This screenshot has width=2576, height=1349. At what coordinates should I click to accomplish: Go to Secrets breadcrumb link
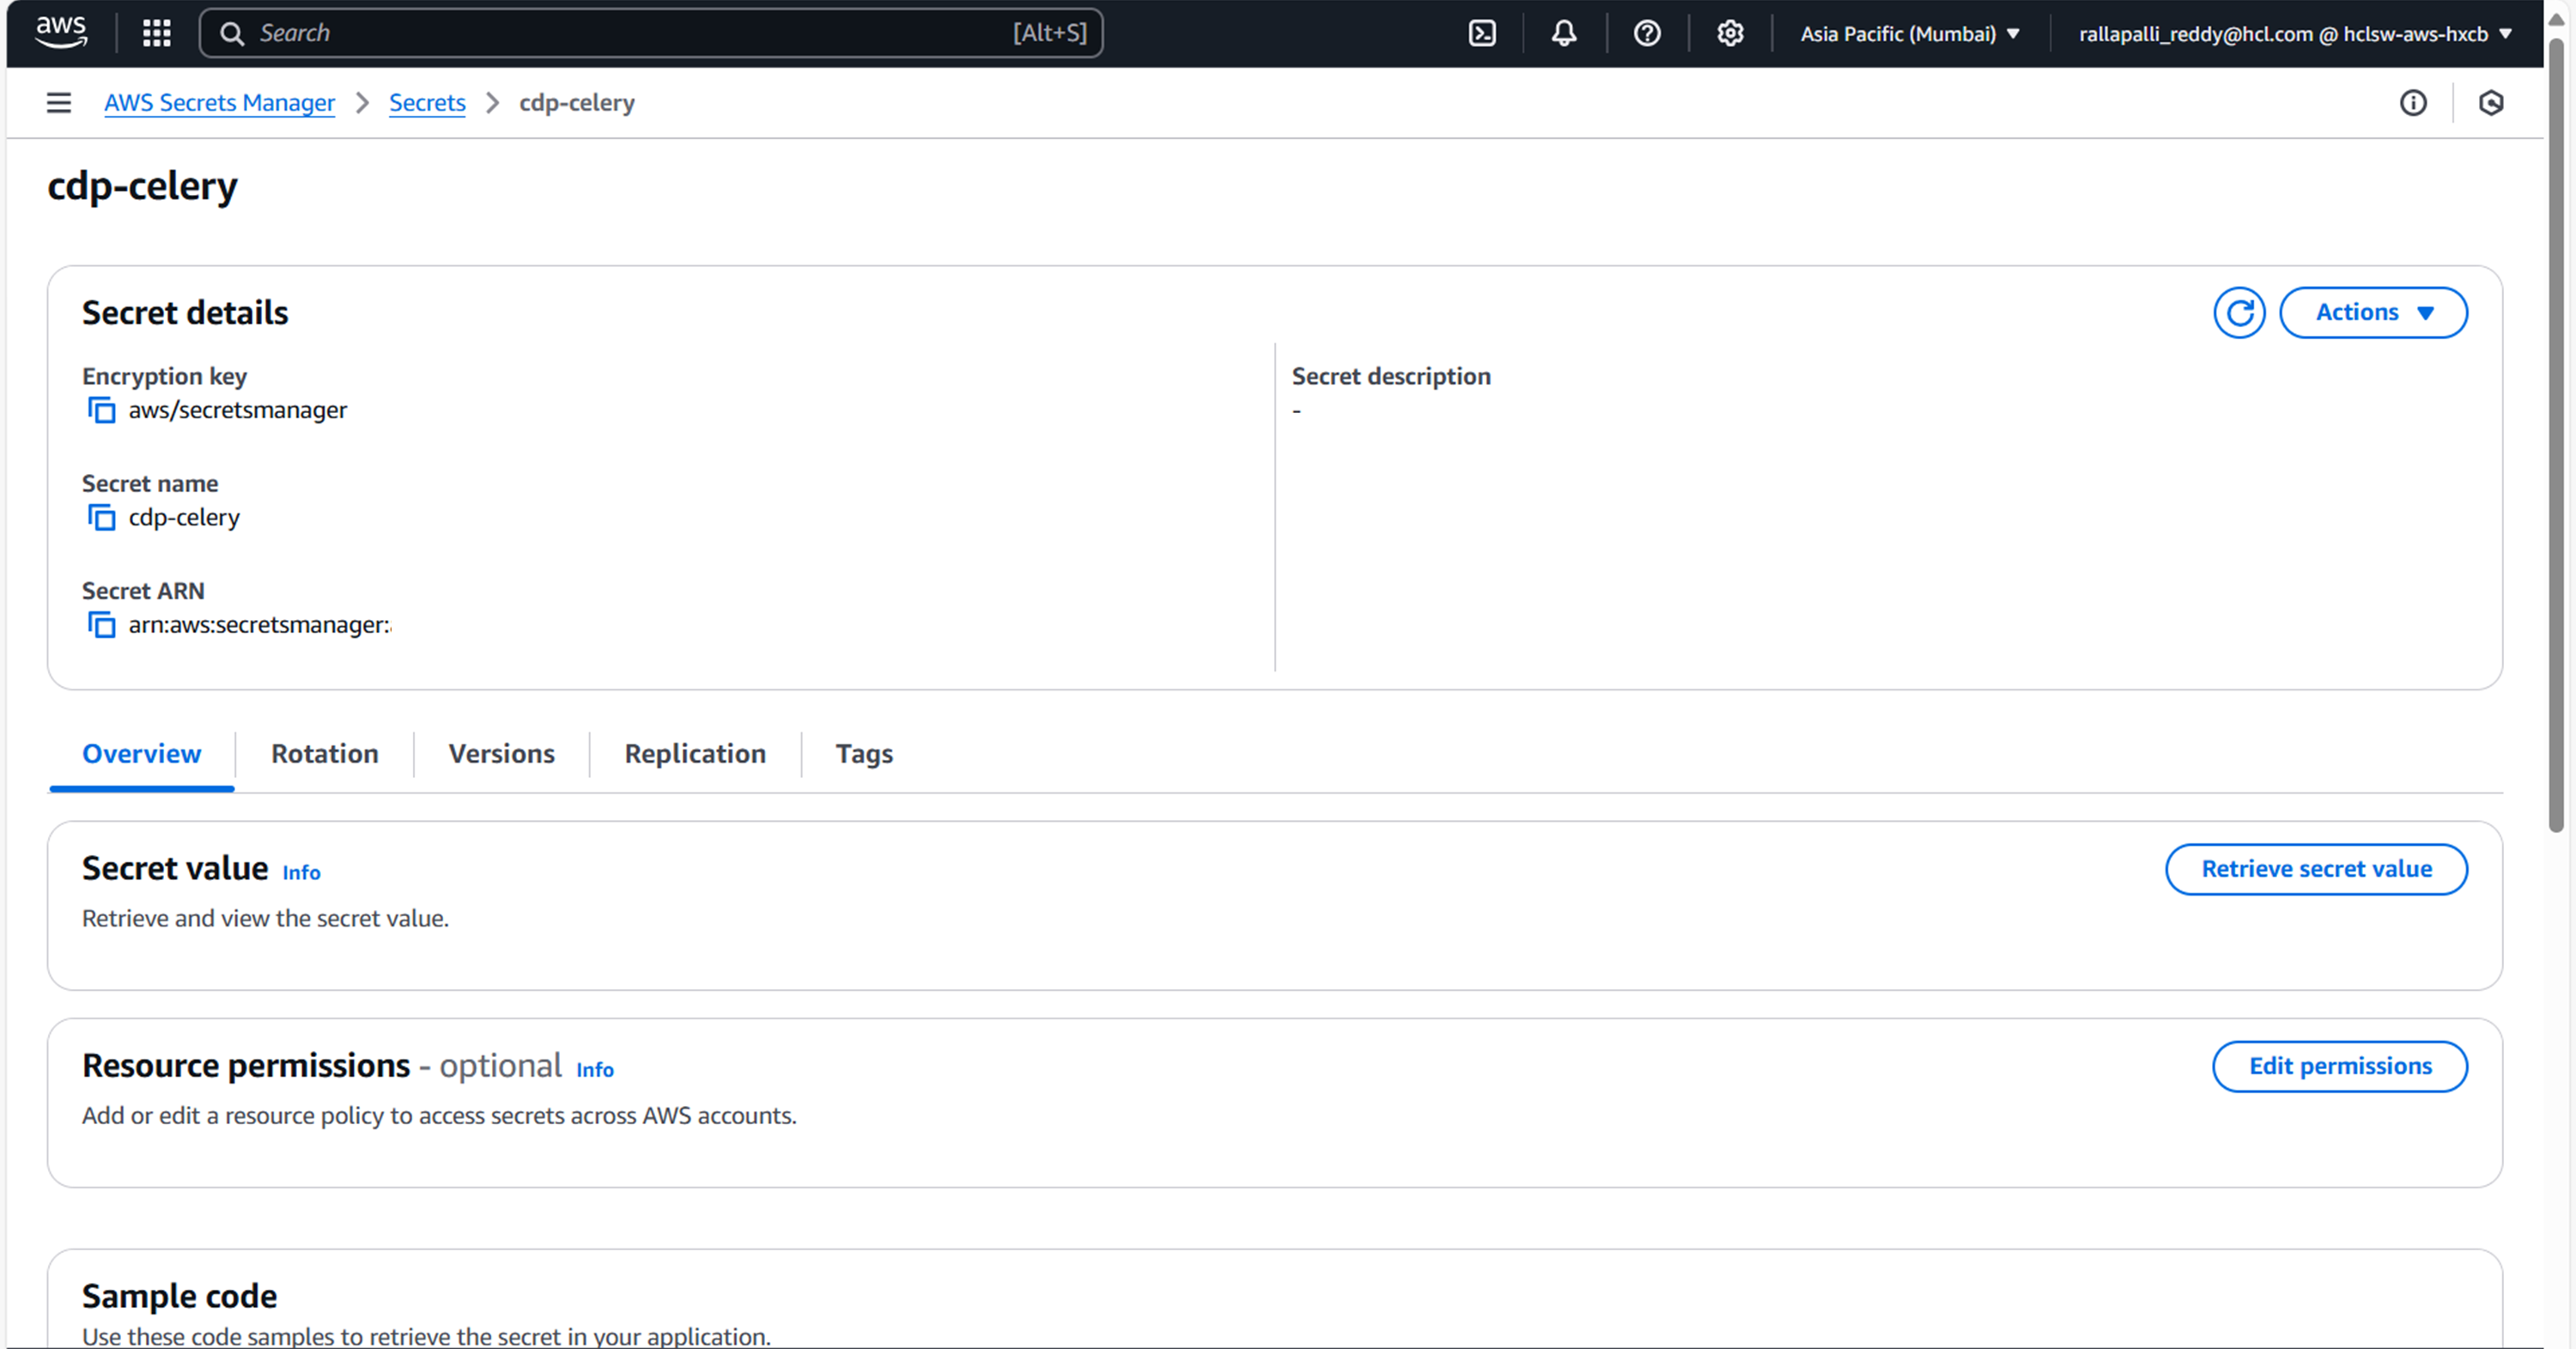[x=427, y=102]
